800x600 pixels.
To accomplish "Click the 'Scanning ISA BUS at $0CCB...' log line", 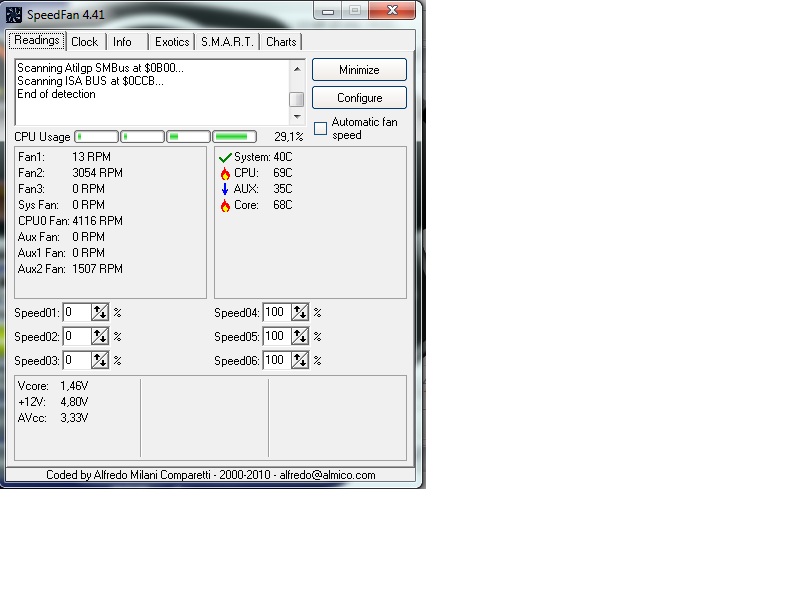I will (90, 81).
